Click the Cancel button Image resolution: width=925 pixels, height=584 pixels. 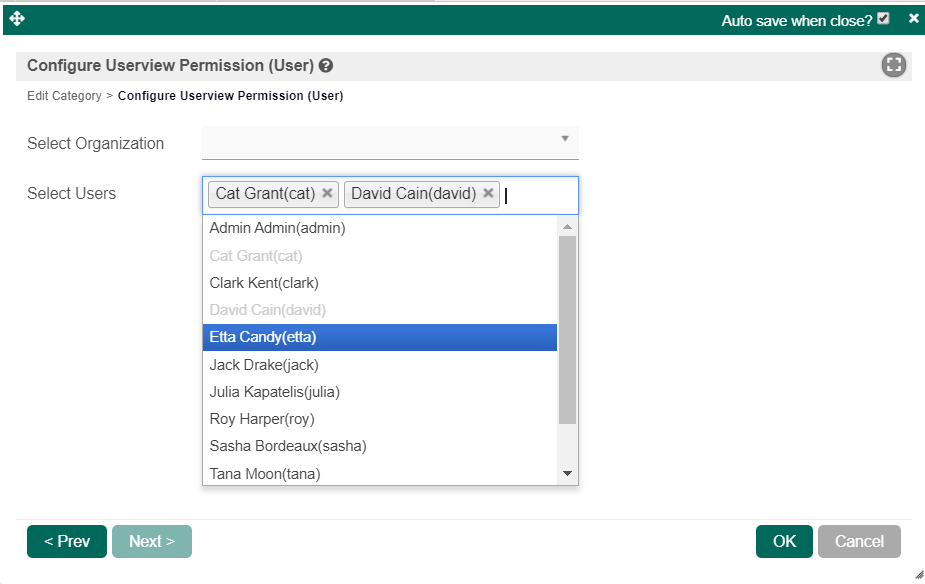click(859, 541)
